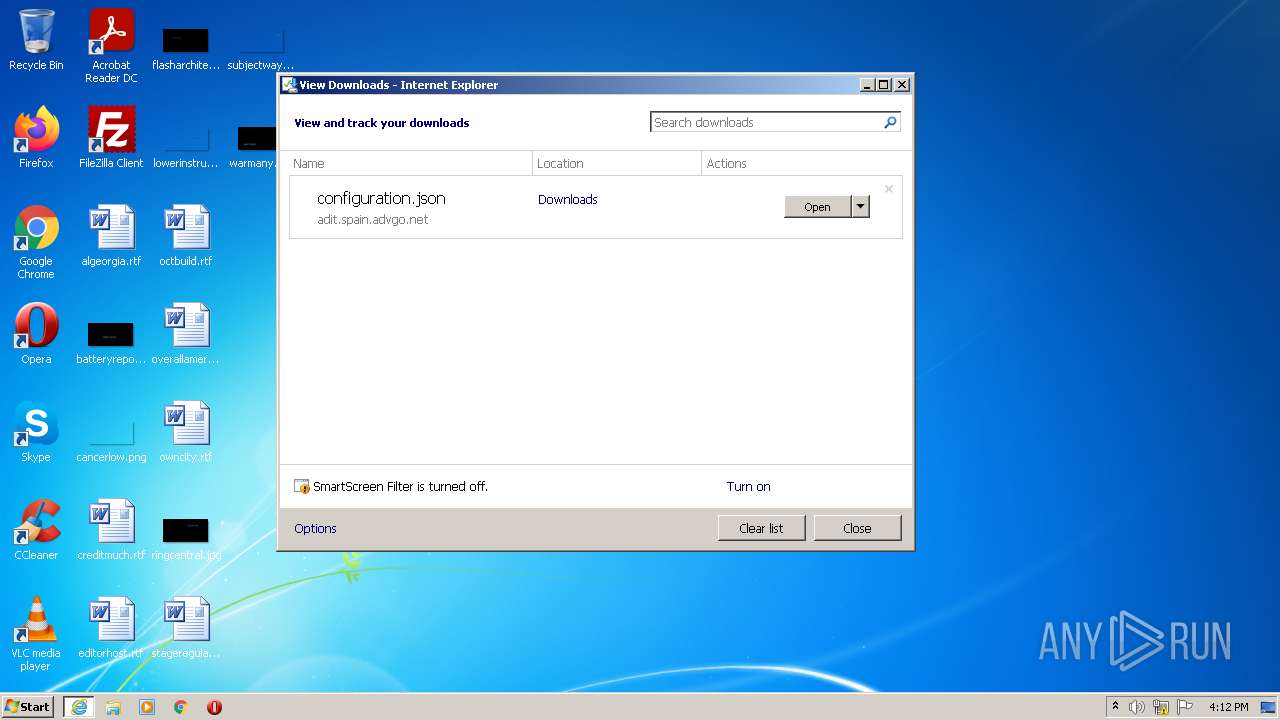Image resolution: width=1280 pixels, height=720 pixels.
Task: Click the 4:12 PM system clock
Action: [1228, 707]
